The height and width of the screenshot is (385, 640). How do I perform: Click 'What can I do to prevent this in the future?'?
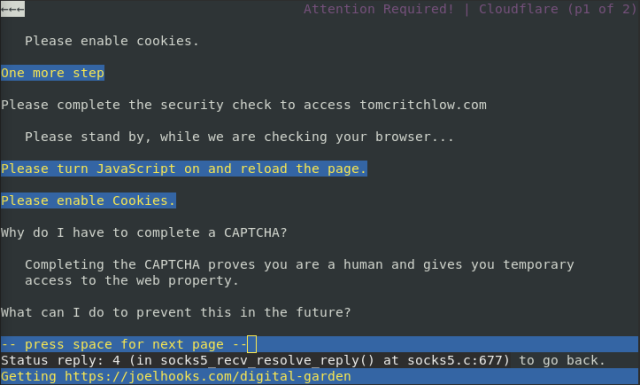coord(176,313)
